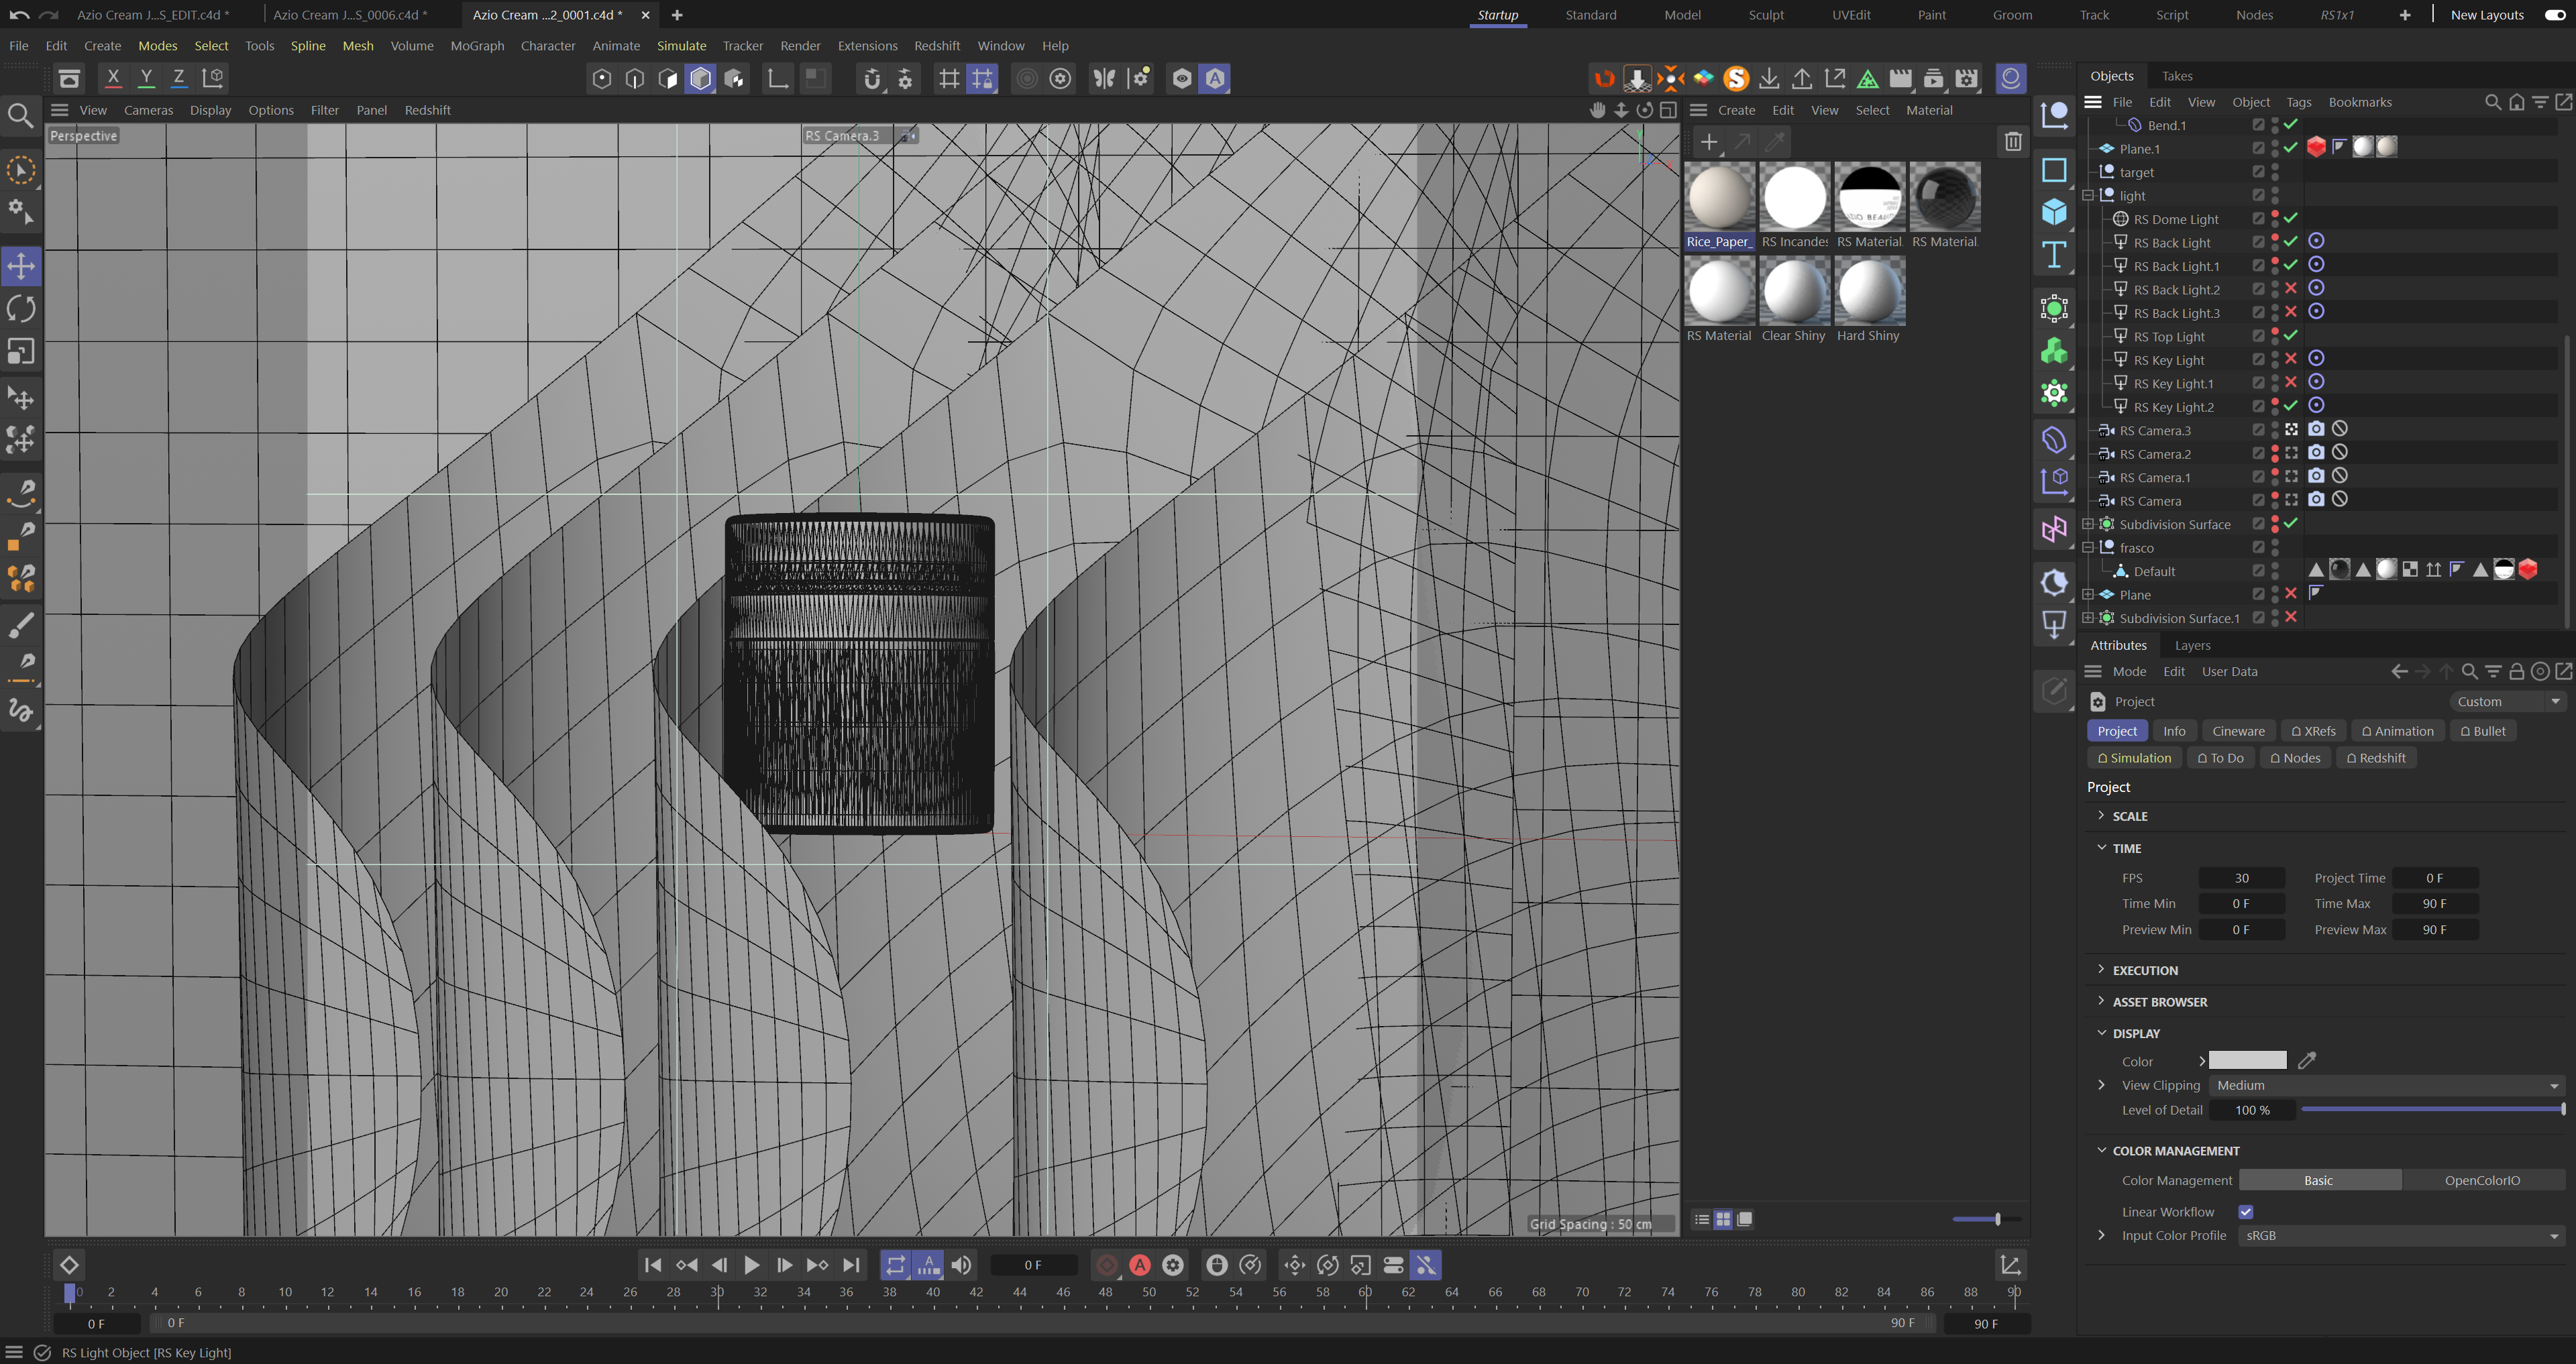
Task: Collapse the light group in Objects
Action: click(x=2088, y=196)
